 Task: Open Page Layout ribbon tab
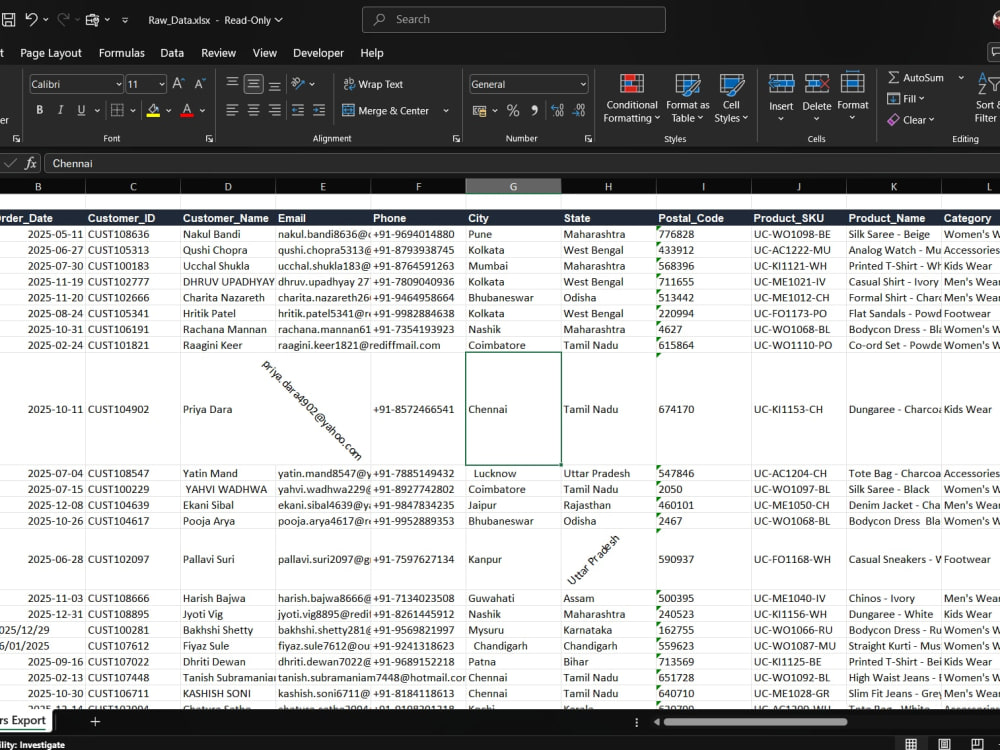click(x=51, y=53)
